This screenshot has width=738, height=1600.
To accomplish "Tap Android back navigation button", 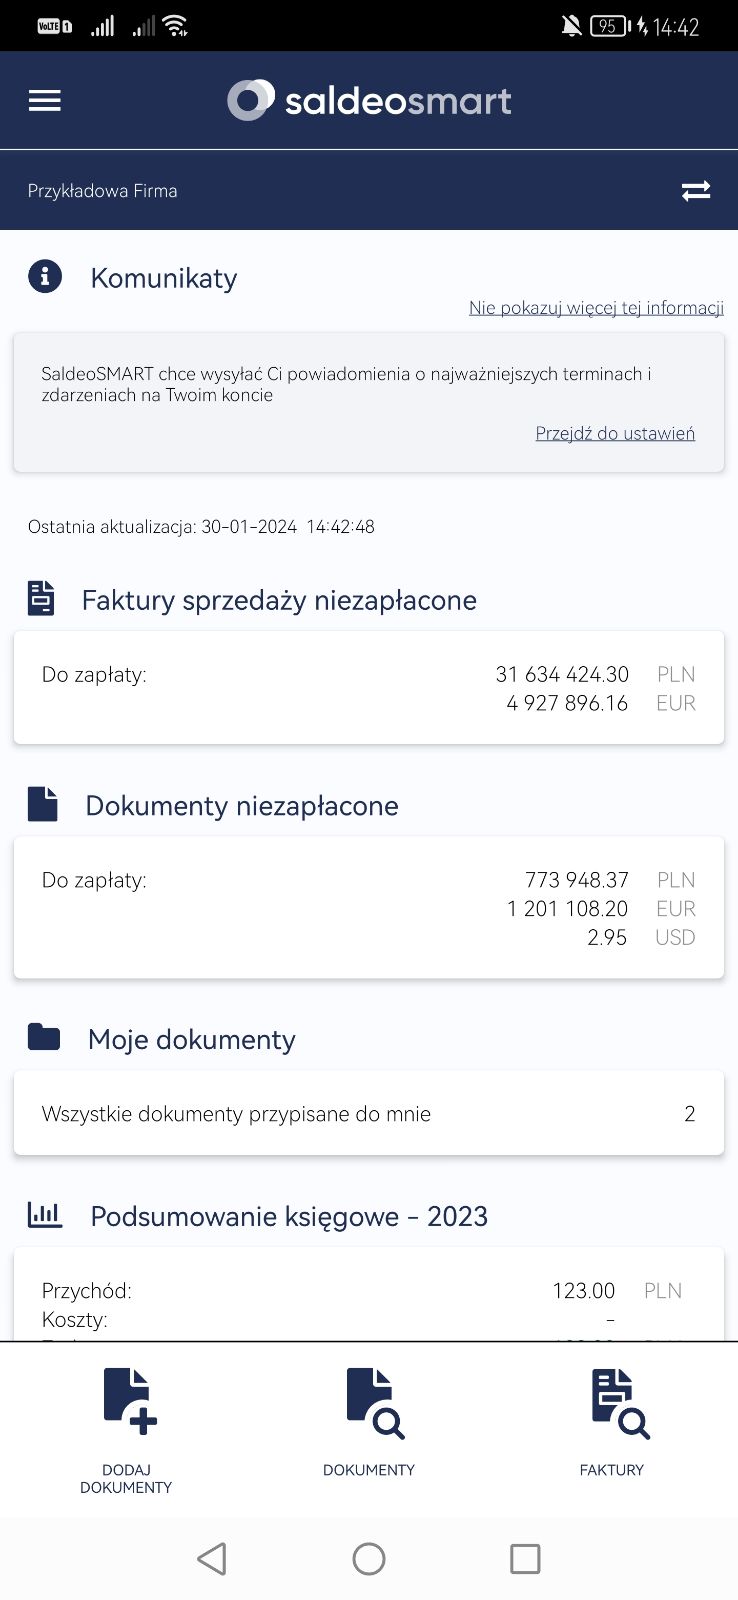I will [x=211, y=1558].
